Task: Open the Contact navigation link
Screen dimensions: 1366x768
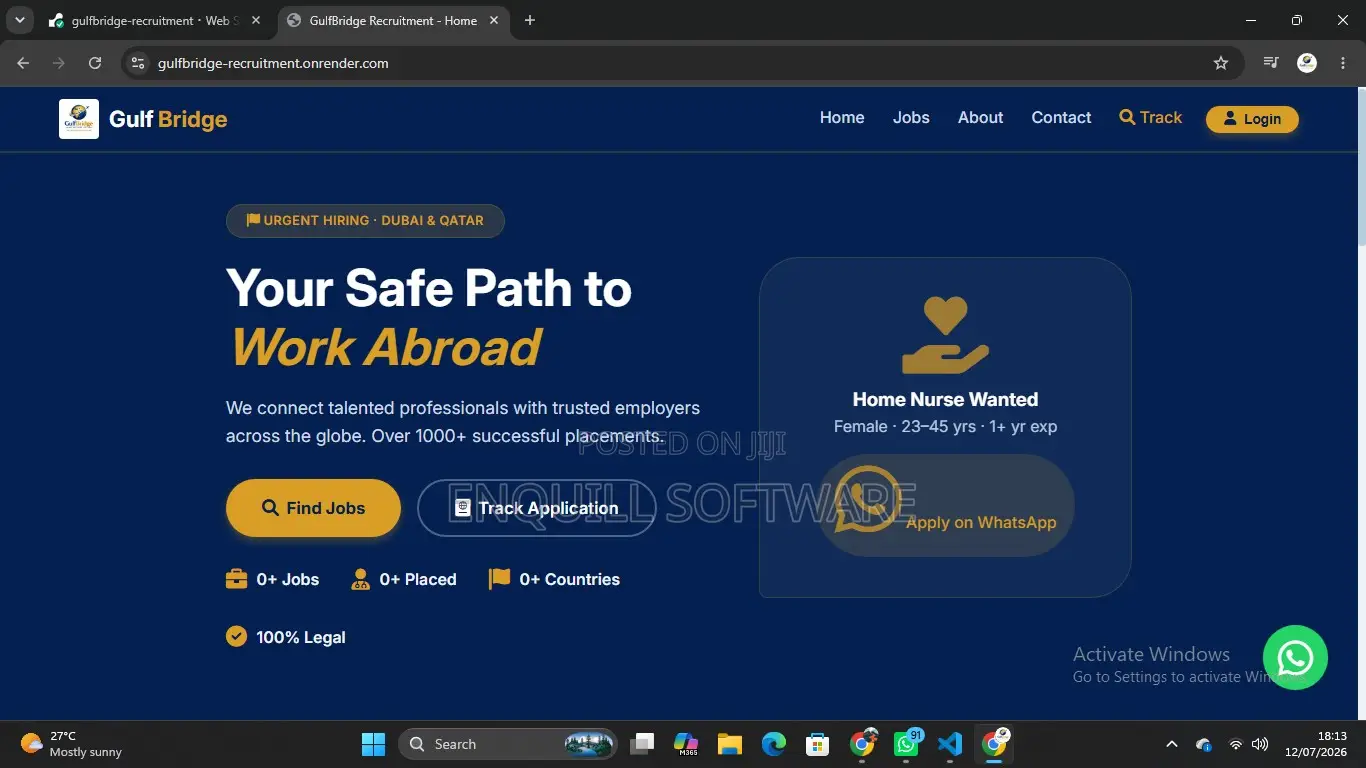Action: point(1061,118)
